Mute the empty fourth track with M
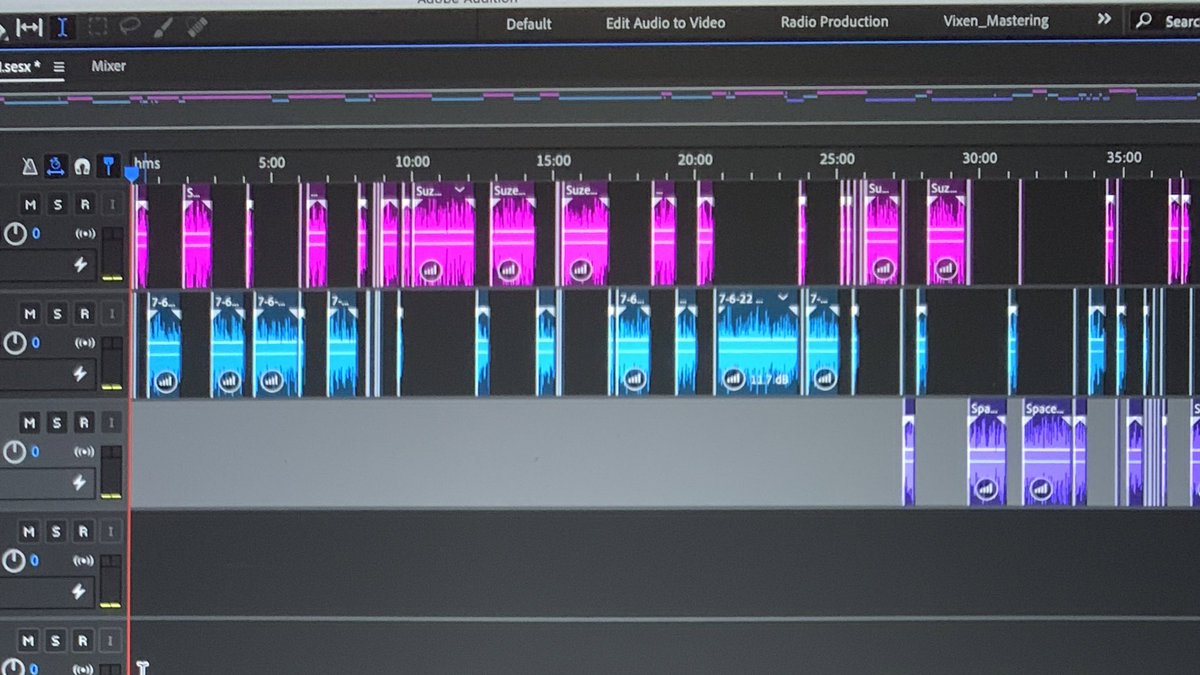 pyautogui.click(x=30, y=531)
